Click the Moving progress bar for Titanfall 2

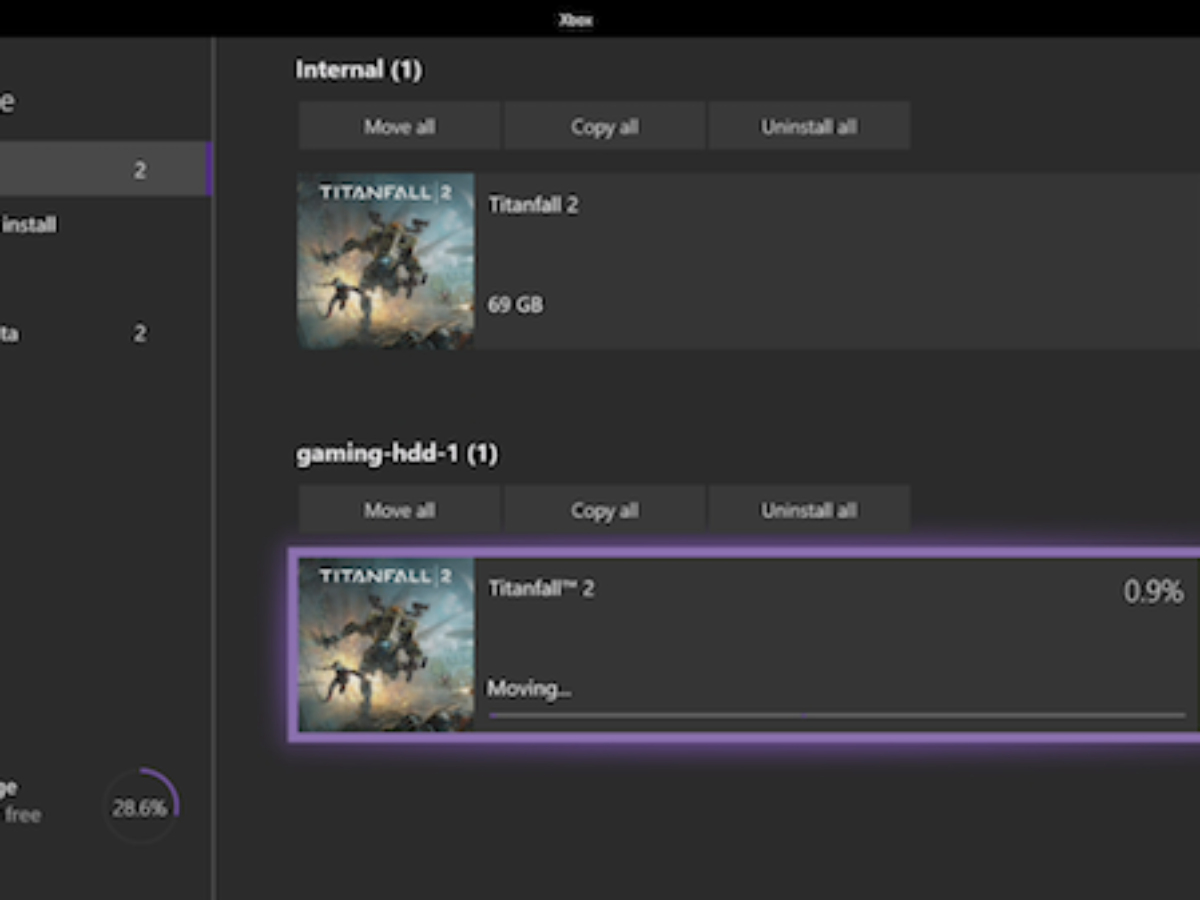pyautogui.click(x=837, y=715)
